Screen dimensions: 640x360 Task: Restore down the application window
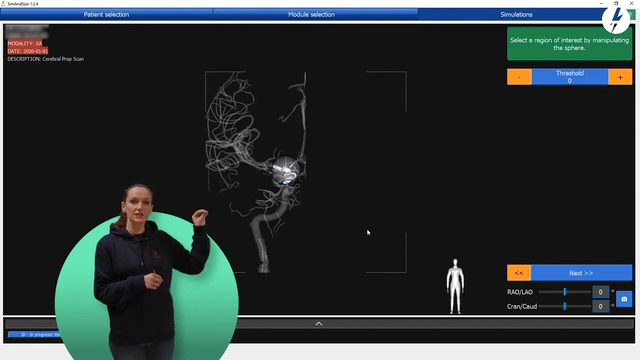click(x=616, y=3)
